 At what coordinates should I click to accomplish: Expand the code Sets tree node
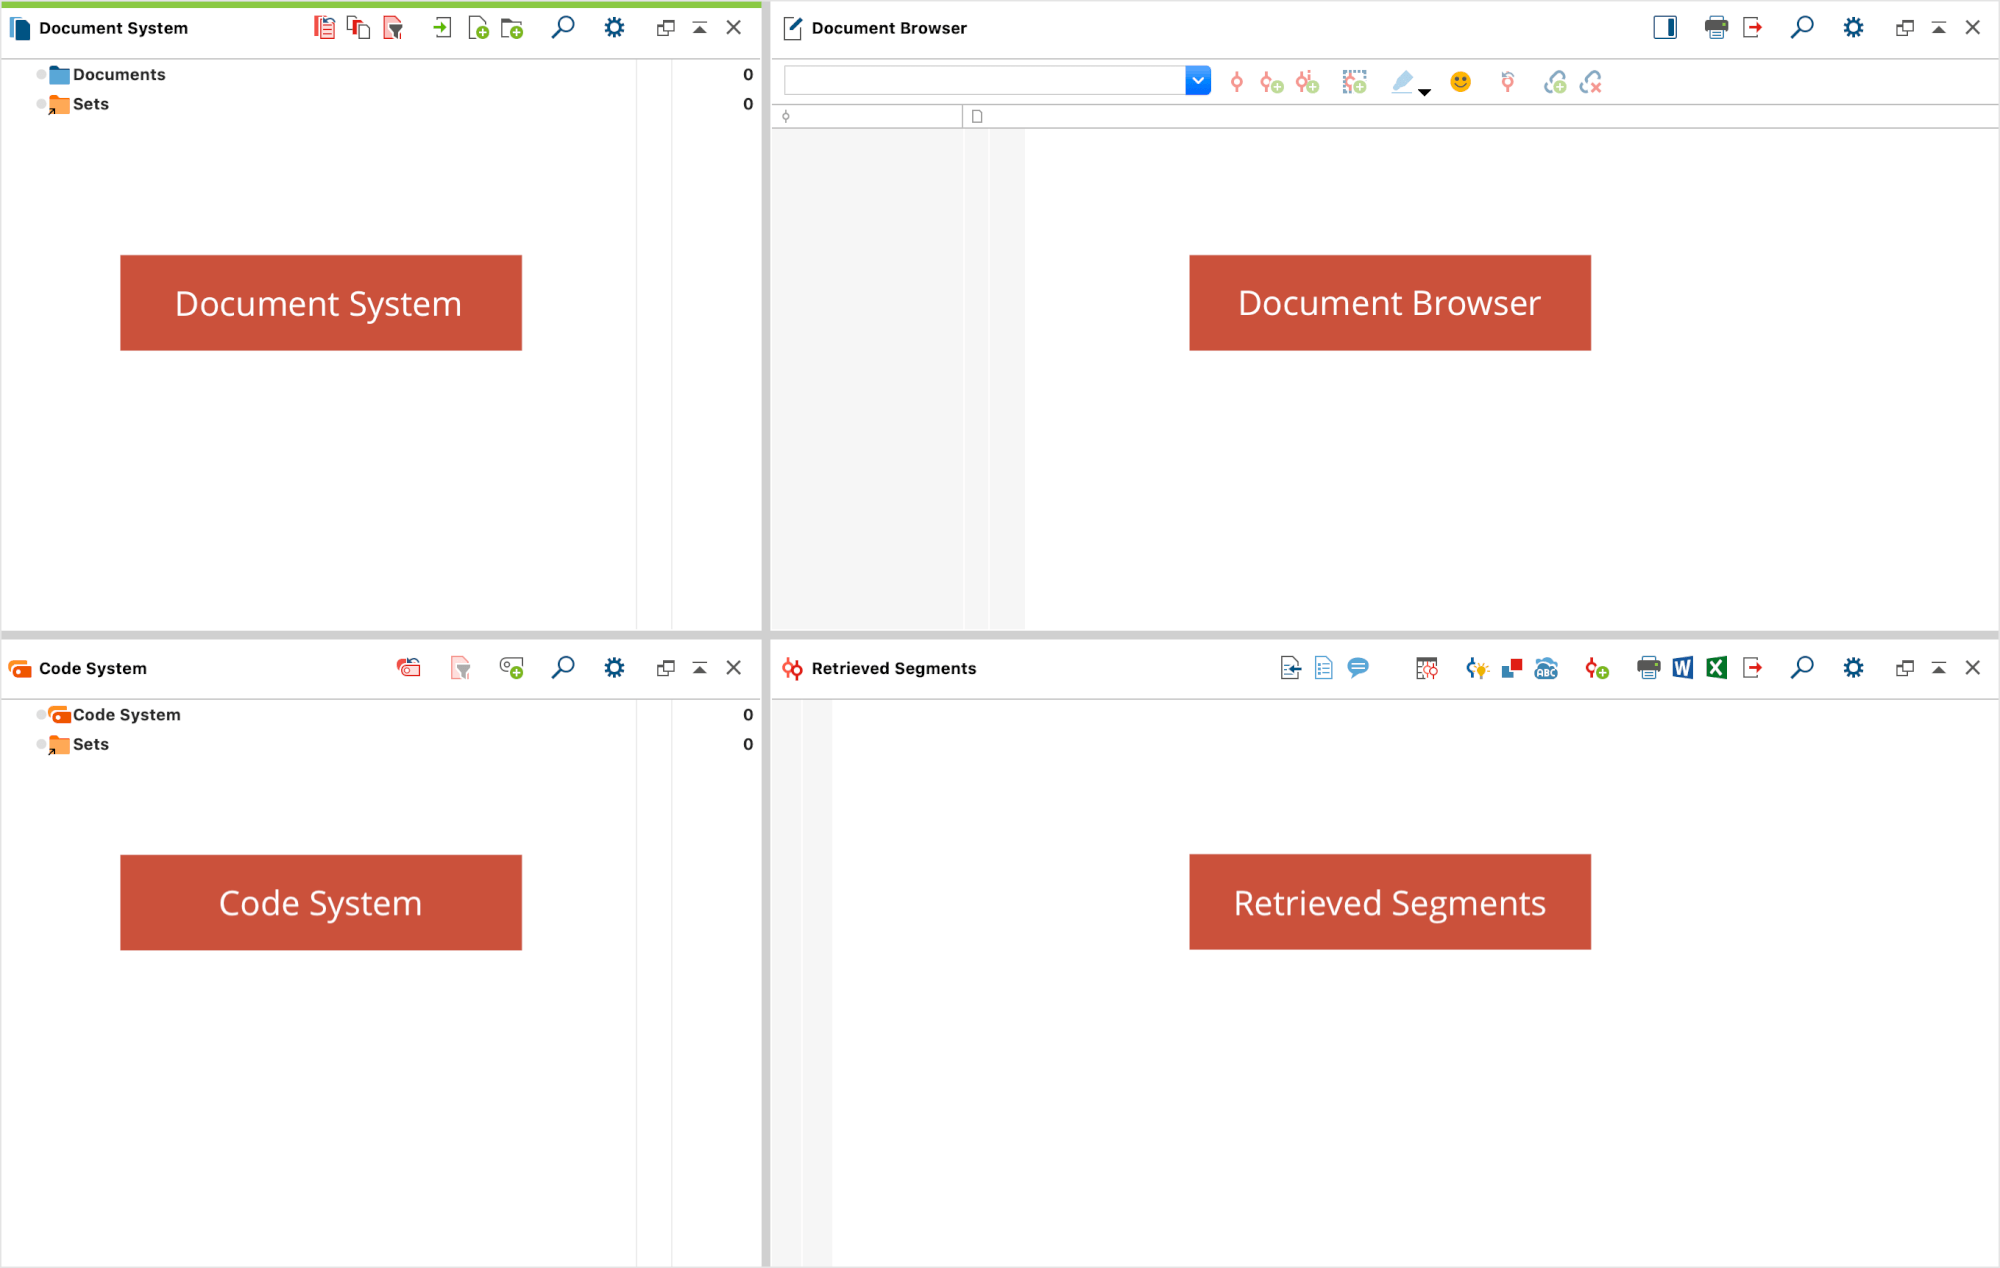click(x=41, y=743)
